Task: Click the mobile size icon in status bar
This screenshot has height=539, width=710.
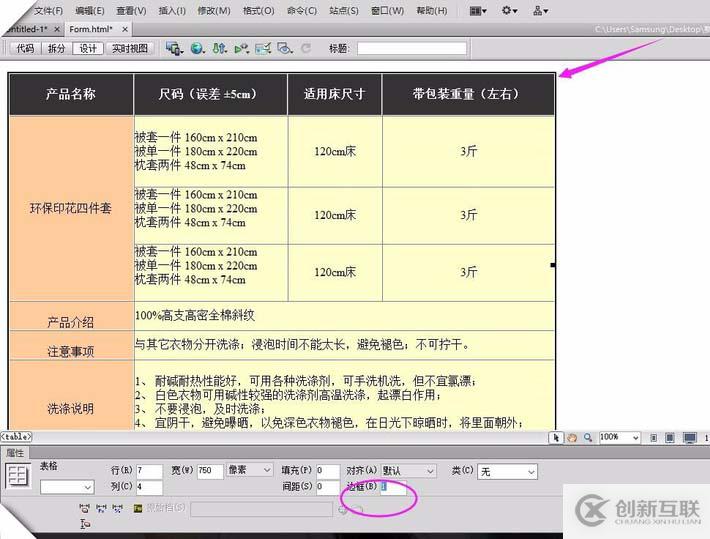Action: 653,438
